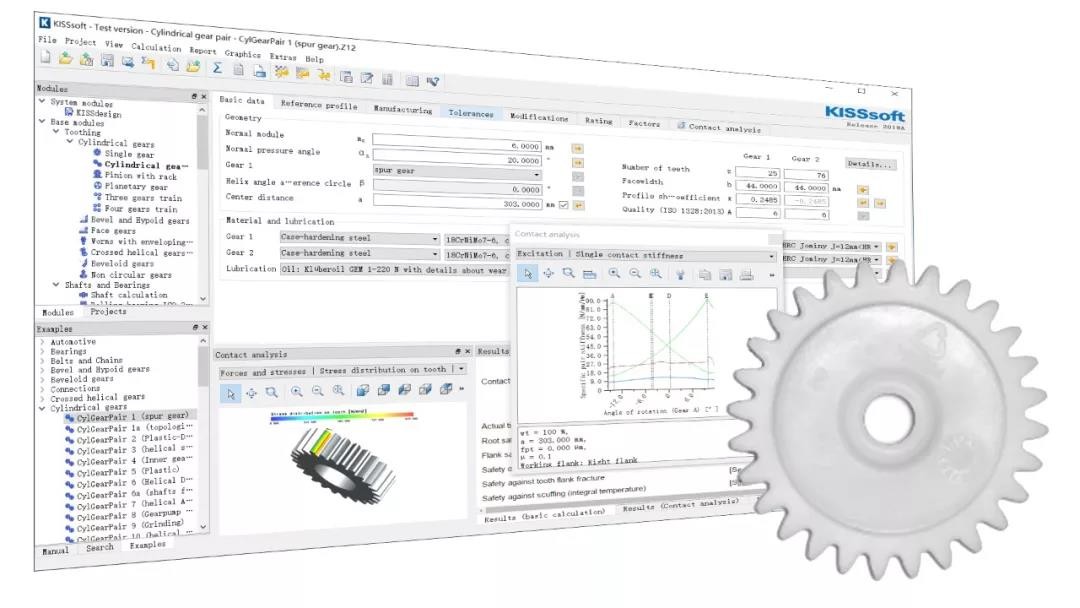Choose the pan tool above the stiffness graph
The width and height of the screenshot is (1080, 608).
pos(548,273)
